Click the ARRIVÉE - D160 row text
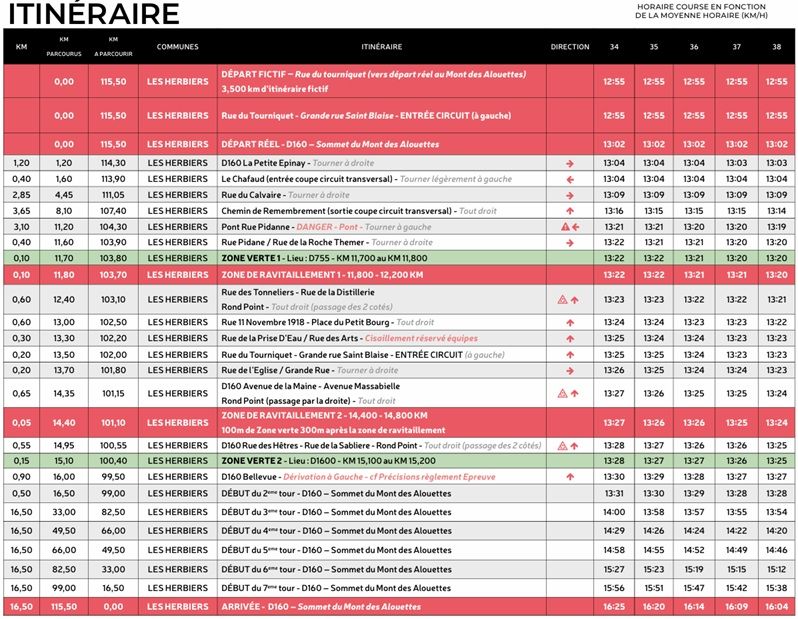Image resolution: width=798 pixels, height=619 pixels. pyautogui.click(x=321, y=607)
